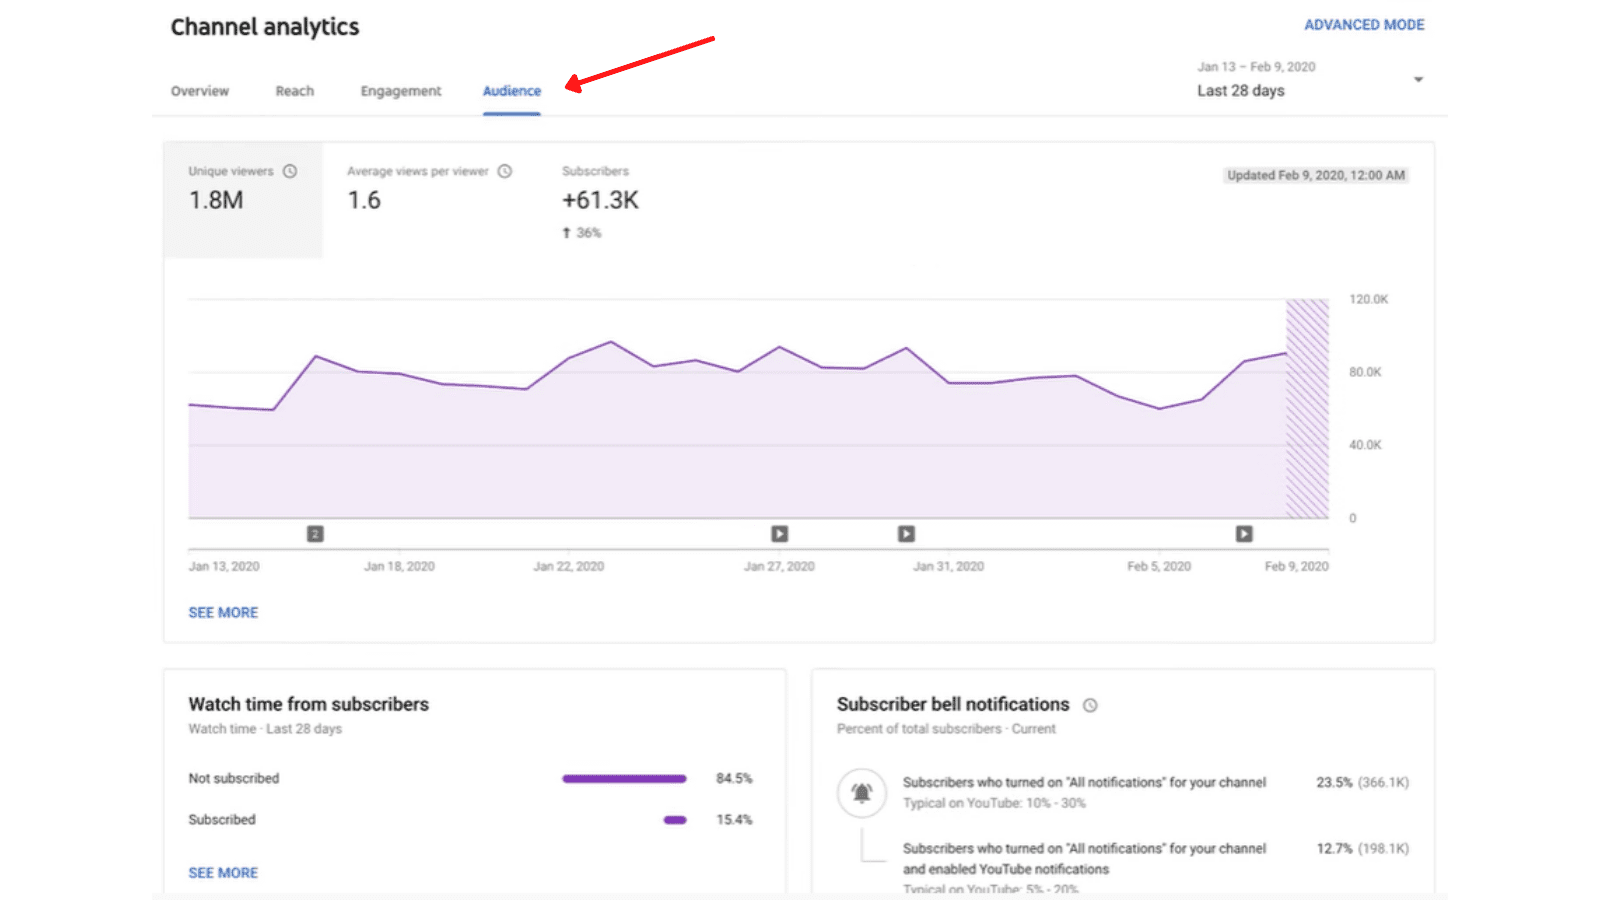The image size is (1600, 900).
Task: Click the 'Updated Feb 9, 2020, 12:00 AM' label
Action: [x=1316, y=175]
